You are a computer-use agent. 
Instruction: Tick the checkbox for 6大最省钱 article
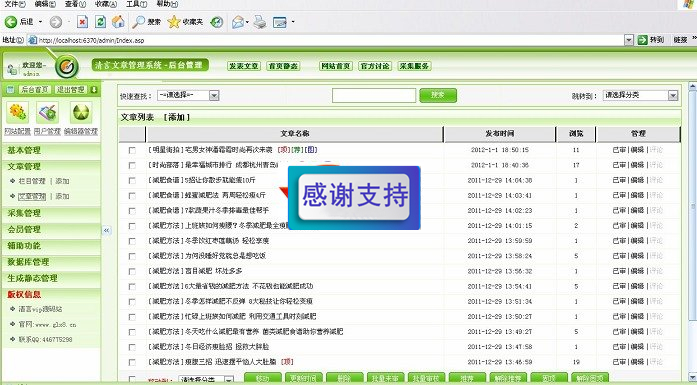132,286
